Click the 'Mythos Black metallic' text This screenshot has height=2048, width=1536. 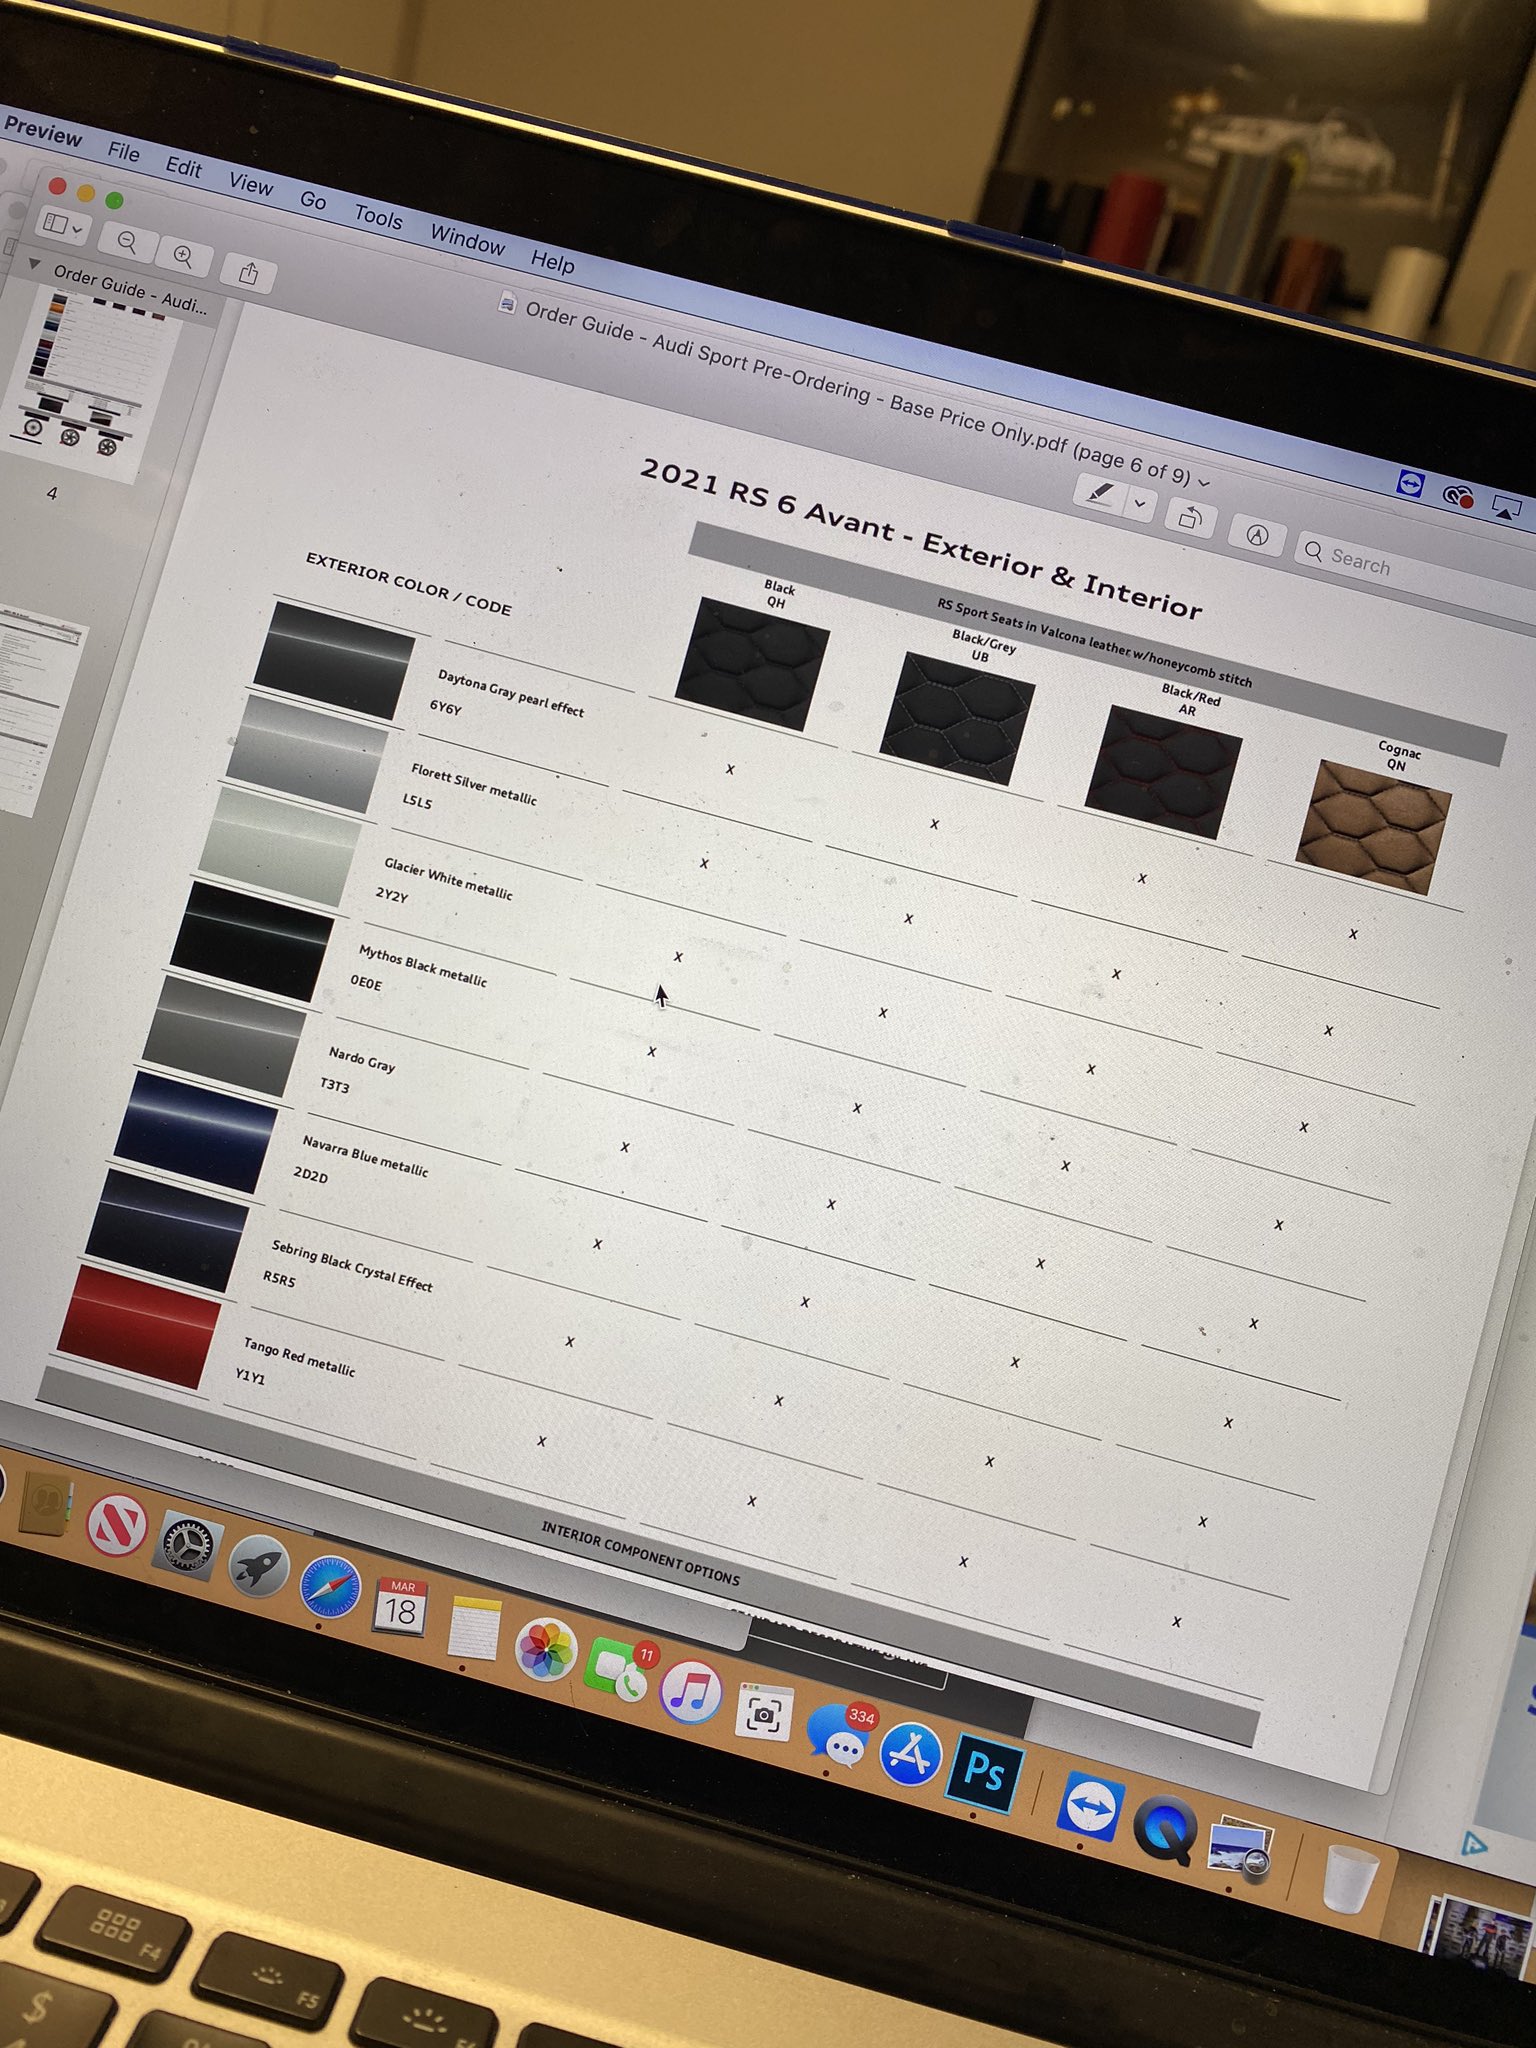pyautogui.click(x=423, y=966)
